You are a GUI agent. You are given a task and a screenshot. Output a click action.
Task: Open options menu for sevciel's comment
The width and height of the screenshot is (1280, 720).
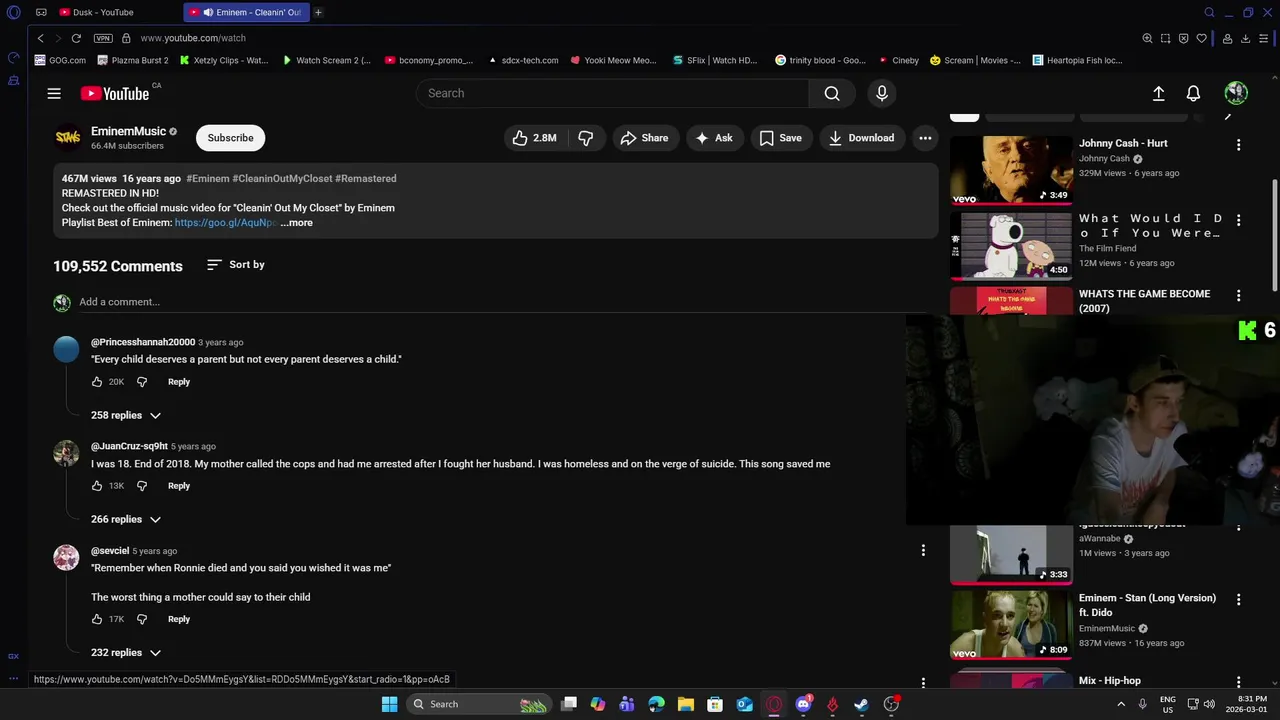pyautogui.click(x=923, y=550)
